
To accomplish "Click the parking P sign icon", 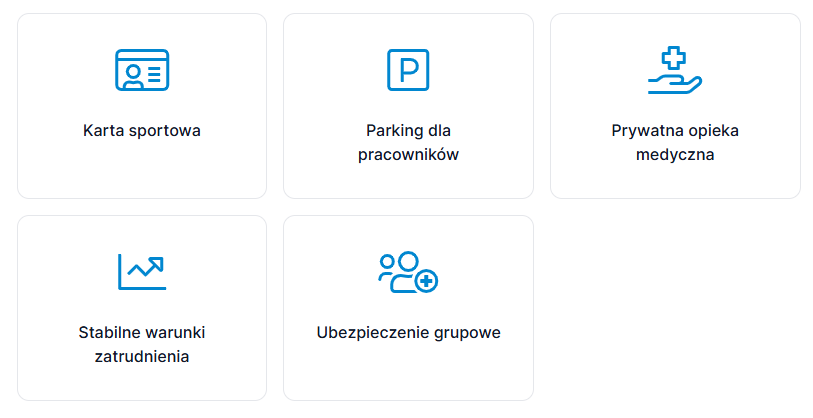I will point(408,70).
